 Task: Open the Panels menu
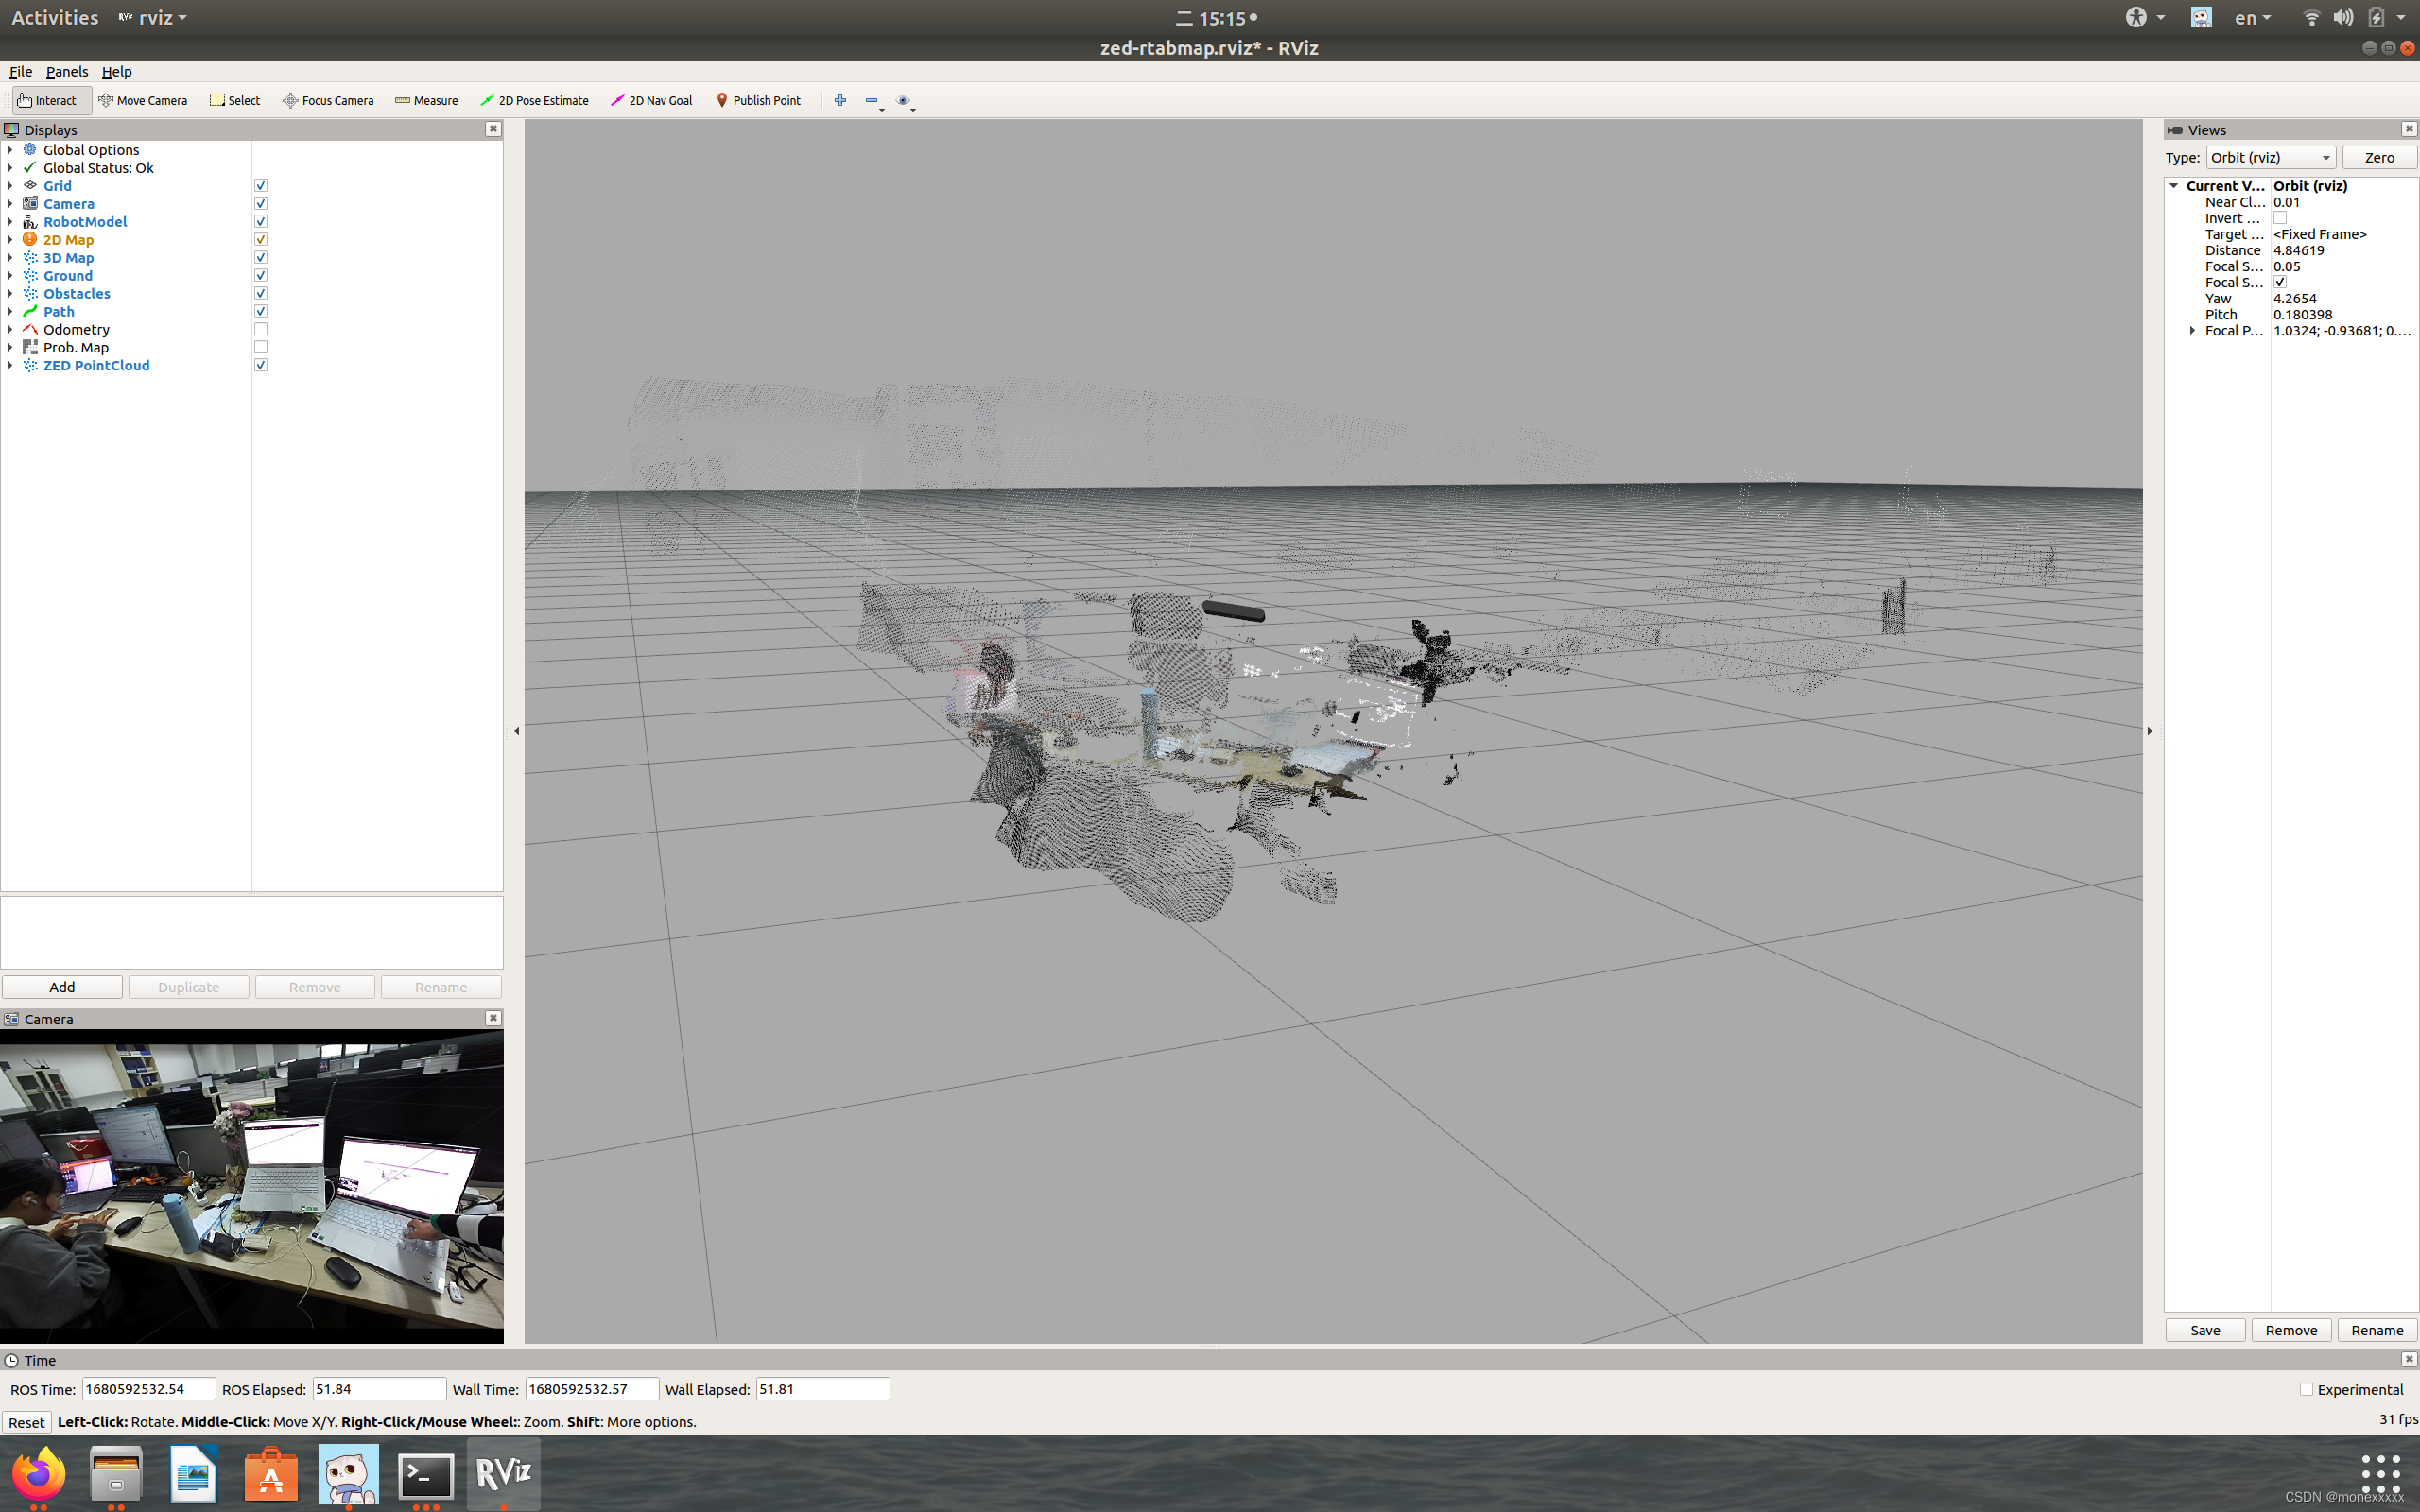pyautogui.click(x=67, y=72)
